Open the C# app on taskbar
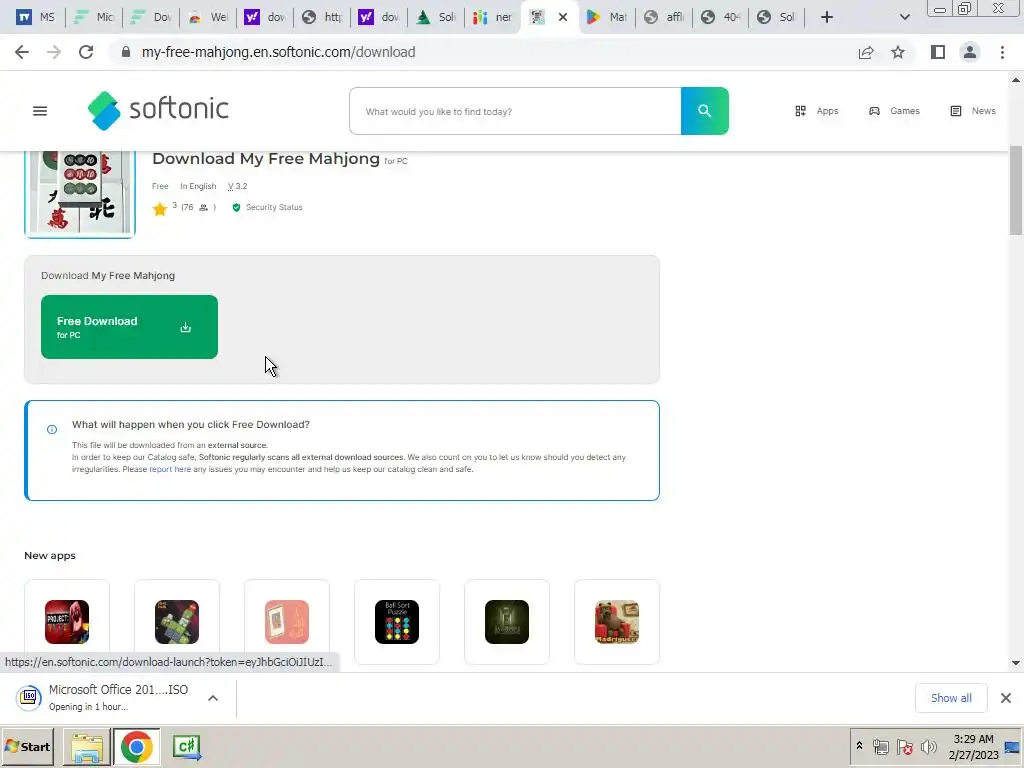Screen dimensions: 1024x768 tap(187, 747)
